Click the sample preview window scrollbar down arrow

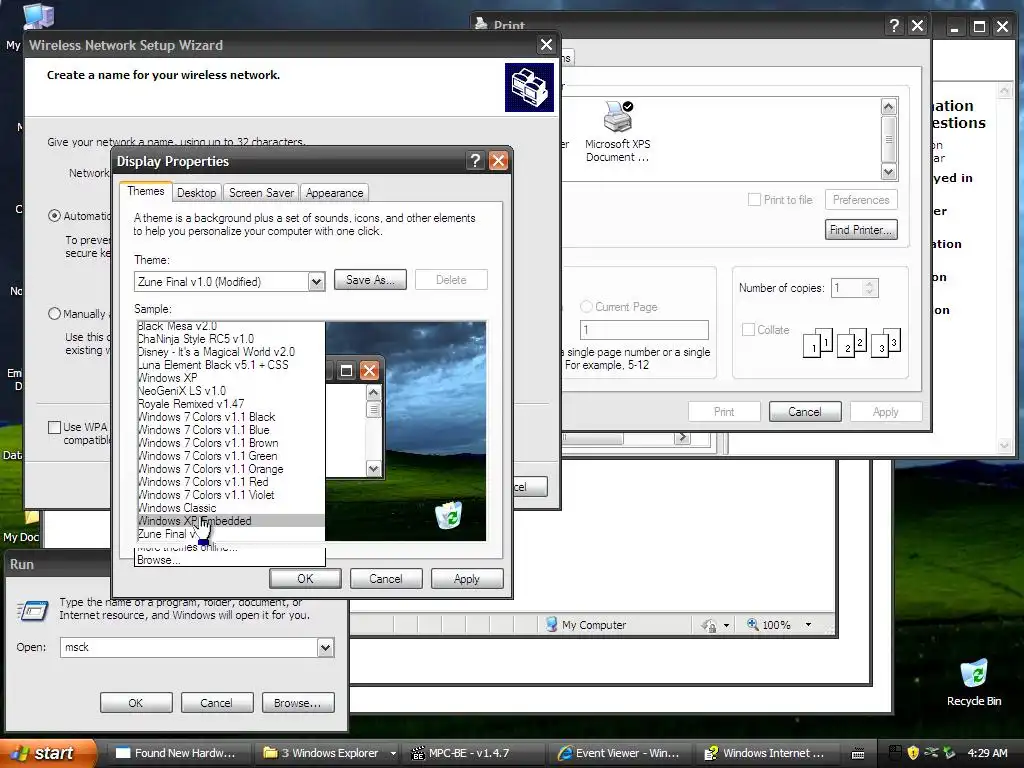click(374, 468)
